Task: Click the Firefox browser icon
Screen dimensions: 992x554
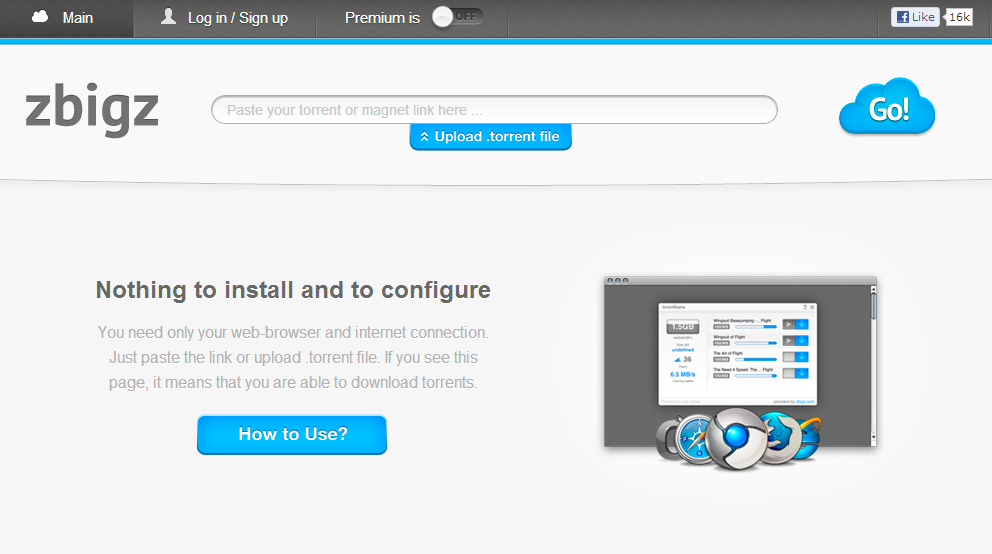Action: (x=779, y=436)
